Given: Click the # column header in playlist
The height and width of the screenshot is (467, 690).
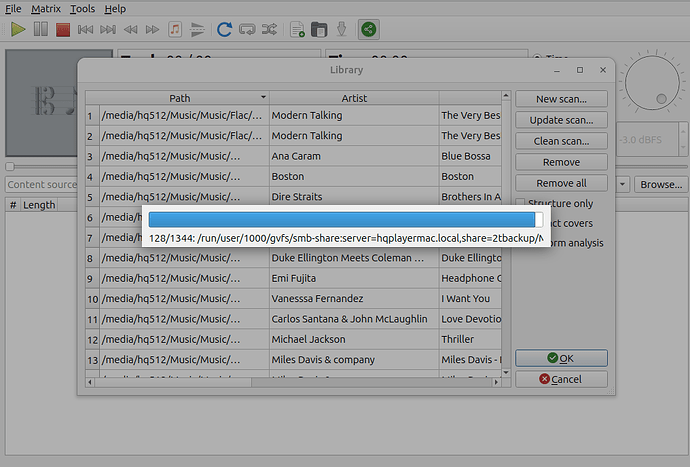Looking at the screenshot, I should click(x=13, y=205).
